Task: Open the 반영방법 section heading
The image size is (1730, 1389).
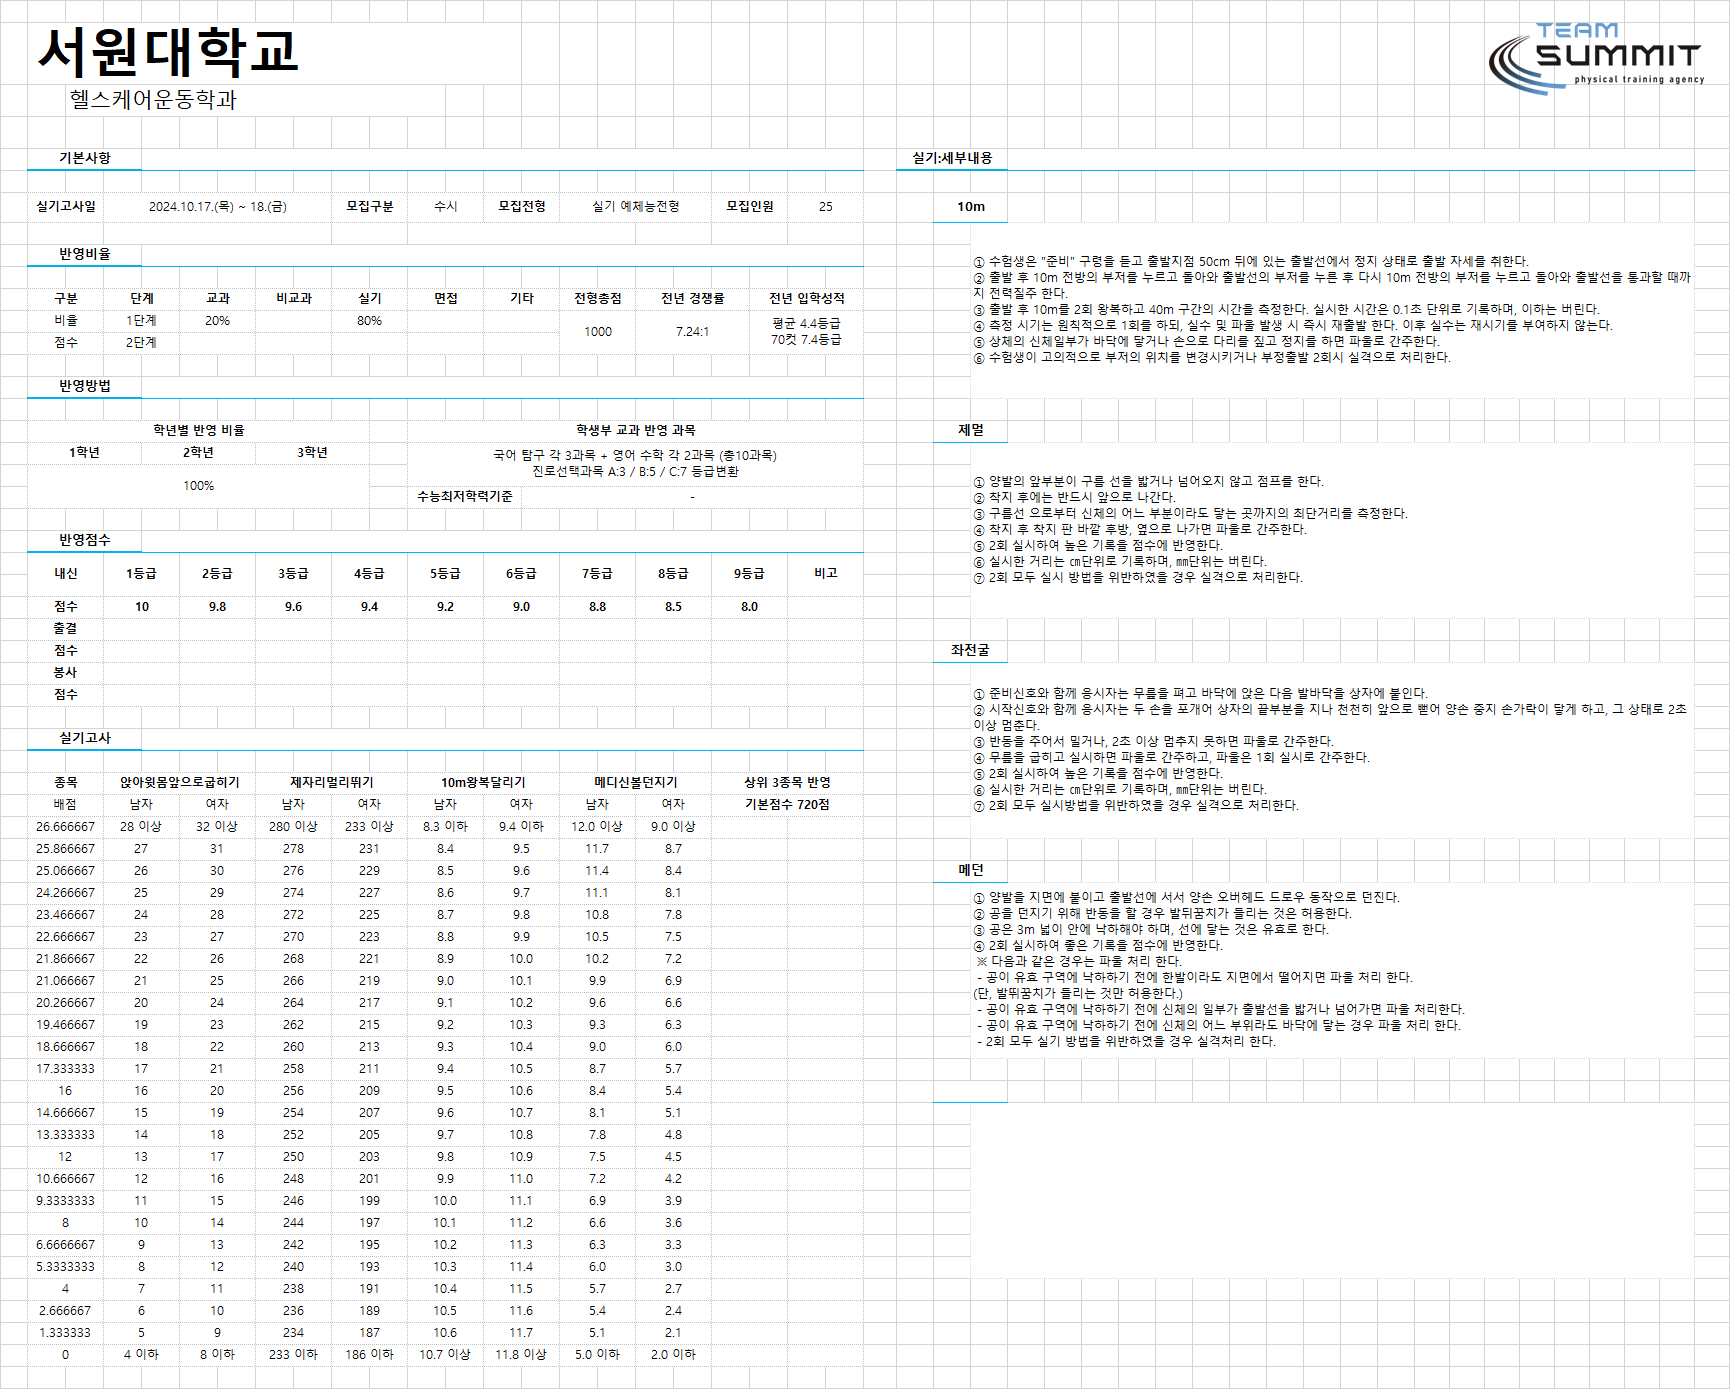Action: 85,386
